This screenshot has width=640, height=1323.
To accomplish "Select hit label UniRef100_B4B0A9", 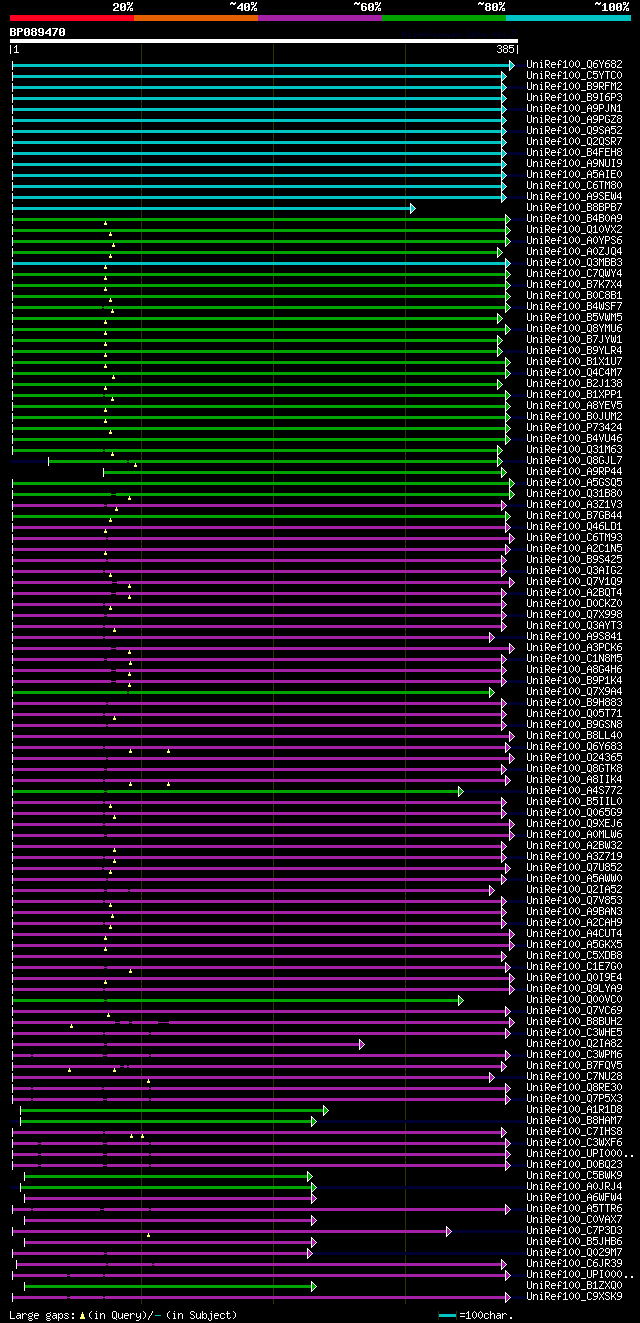I will click(575, 219).
